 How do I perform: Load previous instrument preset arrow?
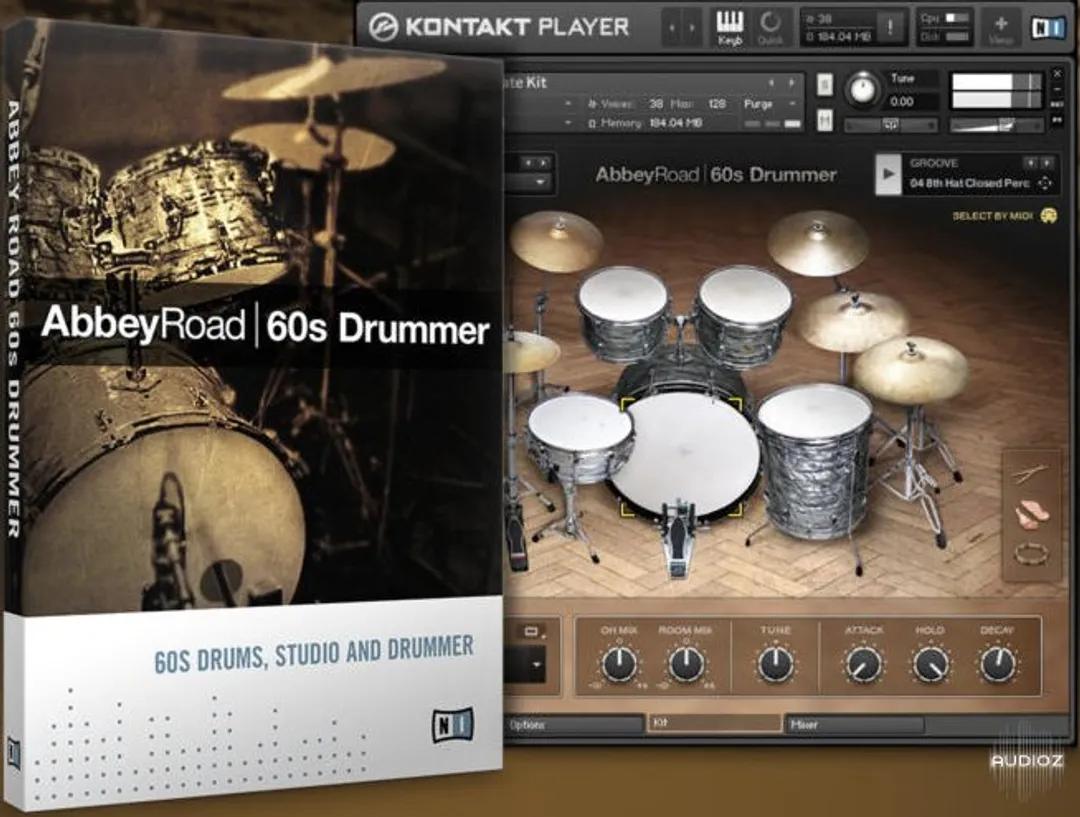[x=771, y=83]
